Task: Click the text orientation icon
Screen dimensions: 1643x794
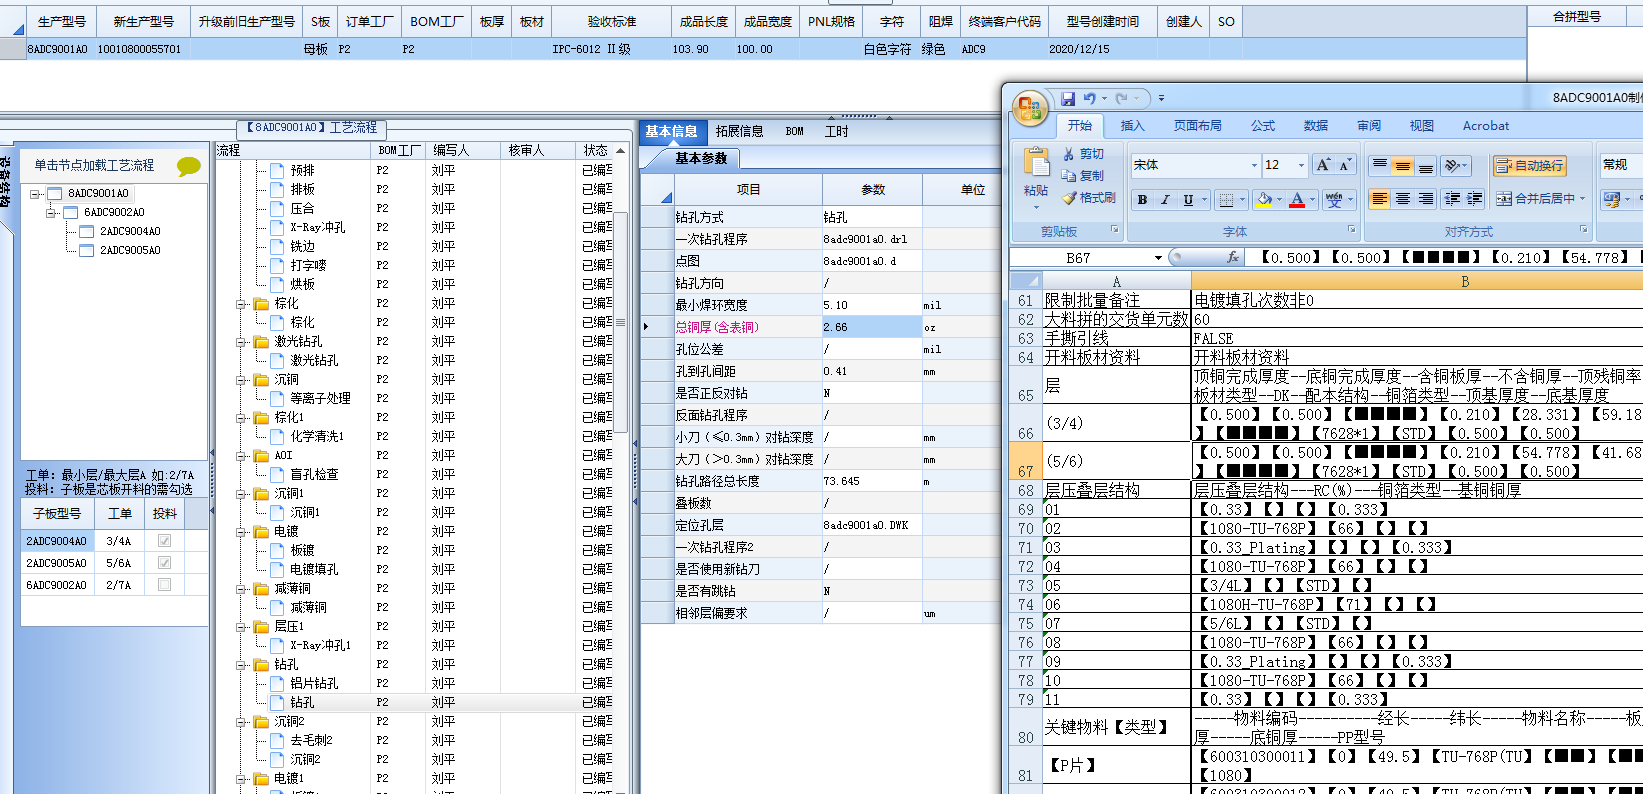Action: (1454, 165)
